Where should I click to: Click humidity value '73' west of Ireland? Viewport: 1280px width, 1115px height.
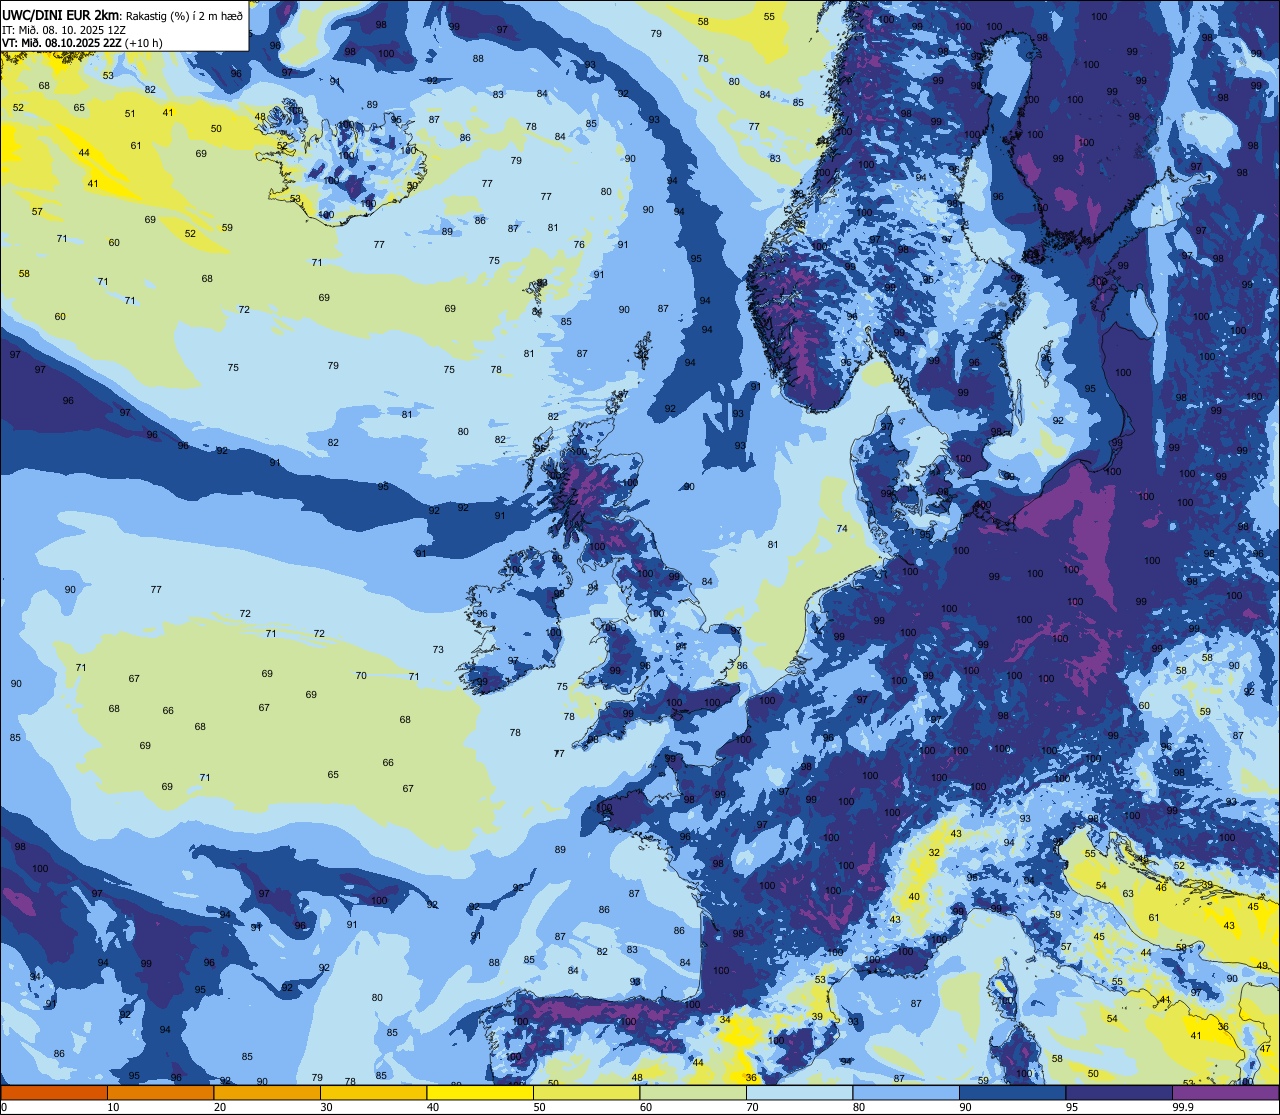[x=438, y=650]
